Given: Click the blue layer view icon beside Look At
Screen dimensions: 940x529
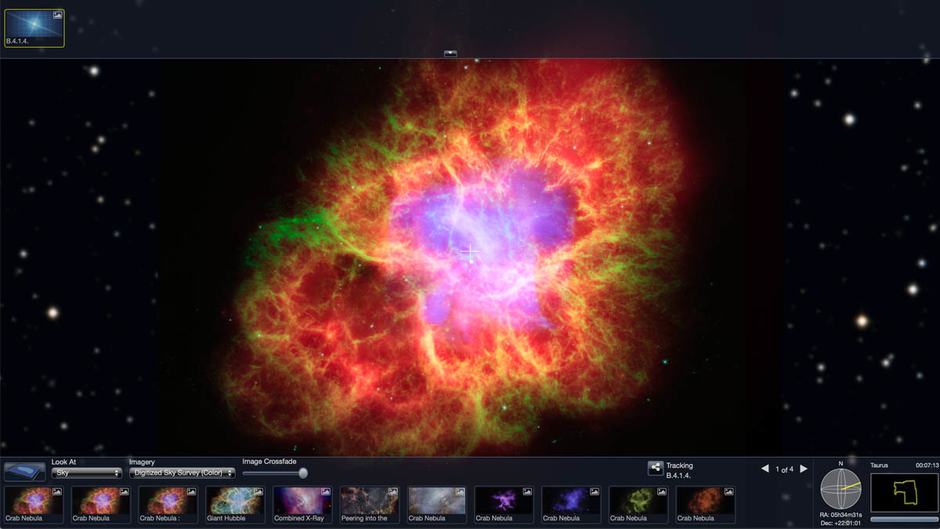Looking at the screenshot, I should (x=25, y=471).
